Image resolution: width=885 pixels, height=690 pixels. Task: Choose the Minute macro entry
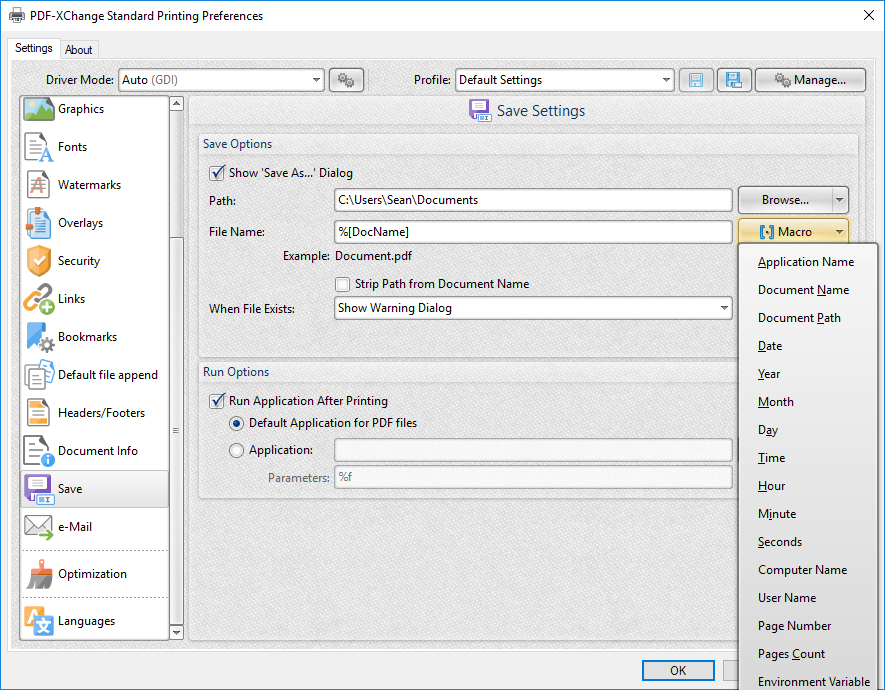coord(808,514)
